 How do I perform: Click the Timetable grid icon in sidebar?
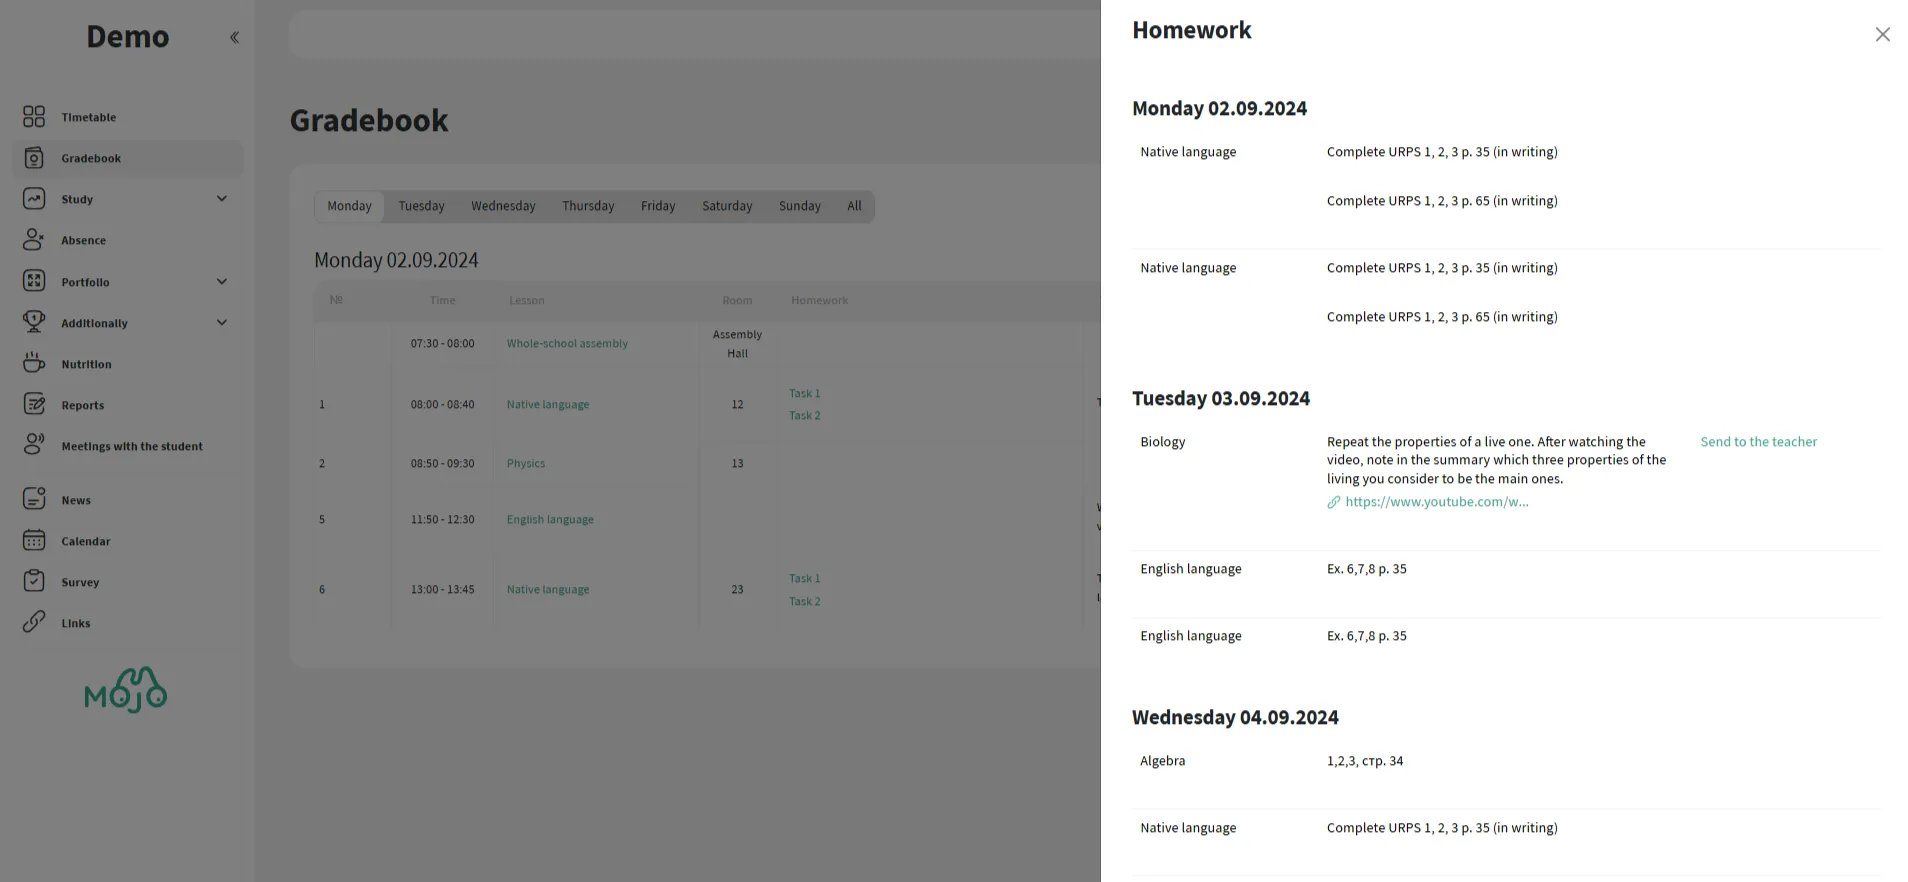34,117
